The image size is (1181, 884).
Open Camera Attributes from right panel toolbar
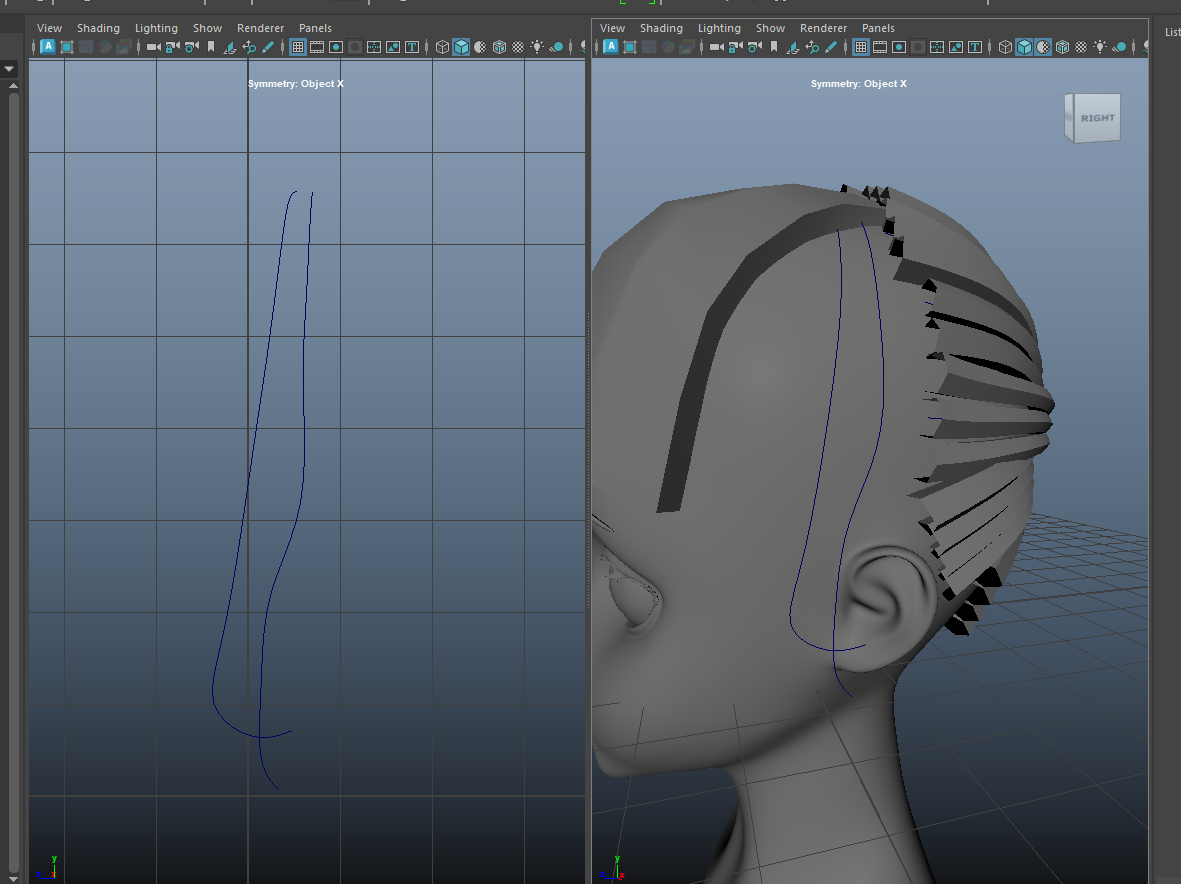[x=755, y=47]
